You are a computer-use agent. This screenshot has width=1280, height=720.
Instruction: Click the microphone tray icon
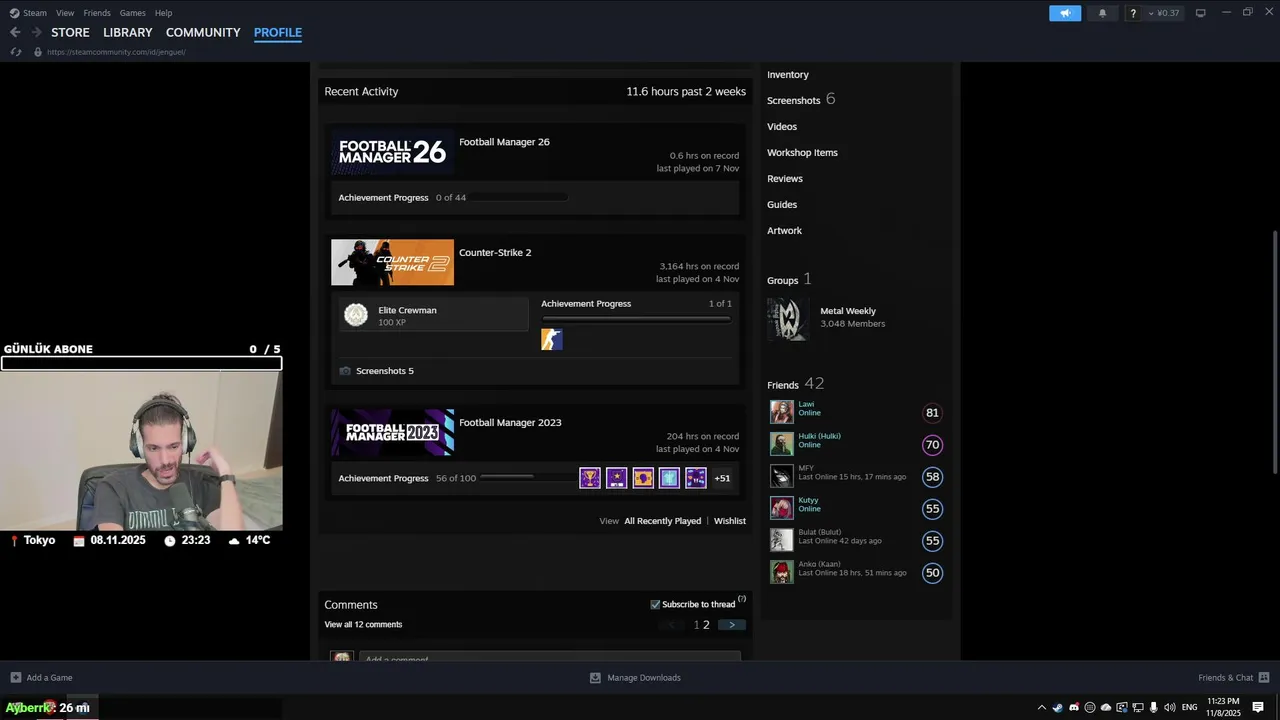click(x=1154, y=707)
